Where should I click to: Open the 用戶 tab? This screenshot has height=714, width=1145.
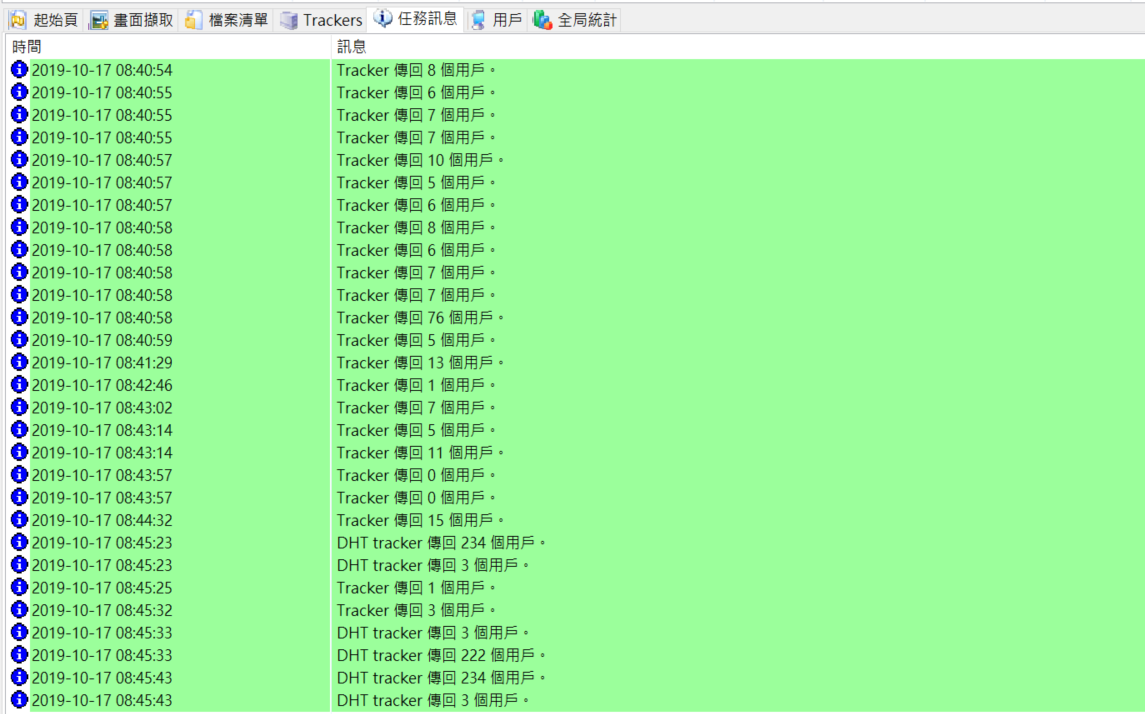point(497,20)
